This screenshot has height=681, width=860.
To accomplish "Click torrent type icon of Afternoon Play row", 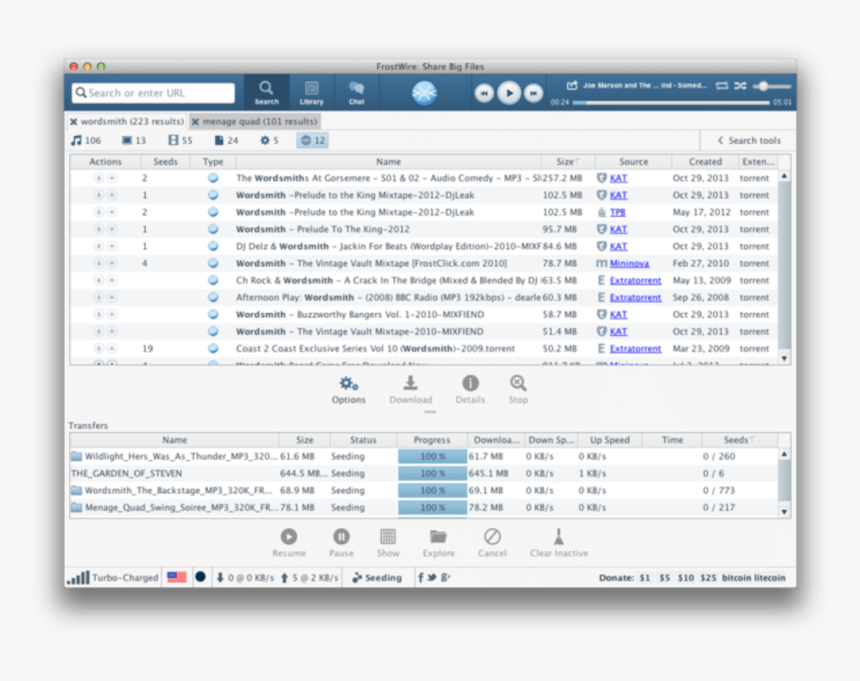I will coord(213,297).
